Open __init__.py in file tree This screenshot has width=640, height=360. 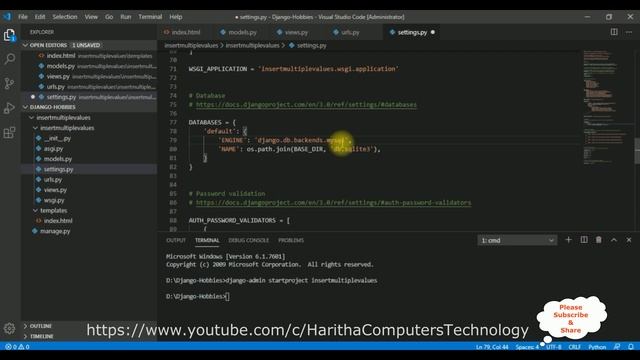pyautogui.click(x=57, y=138)
